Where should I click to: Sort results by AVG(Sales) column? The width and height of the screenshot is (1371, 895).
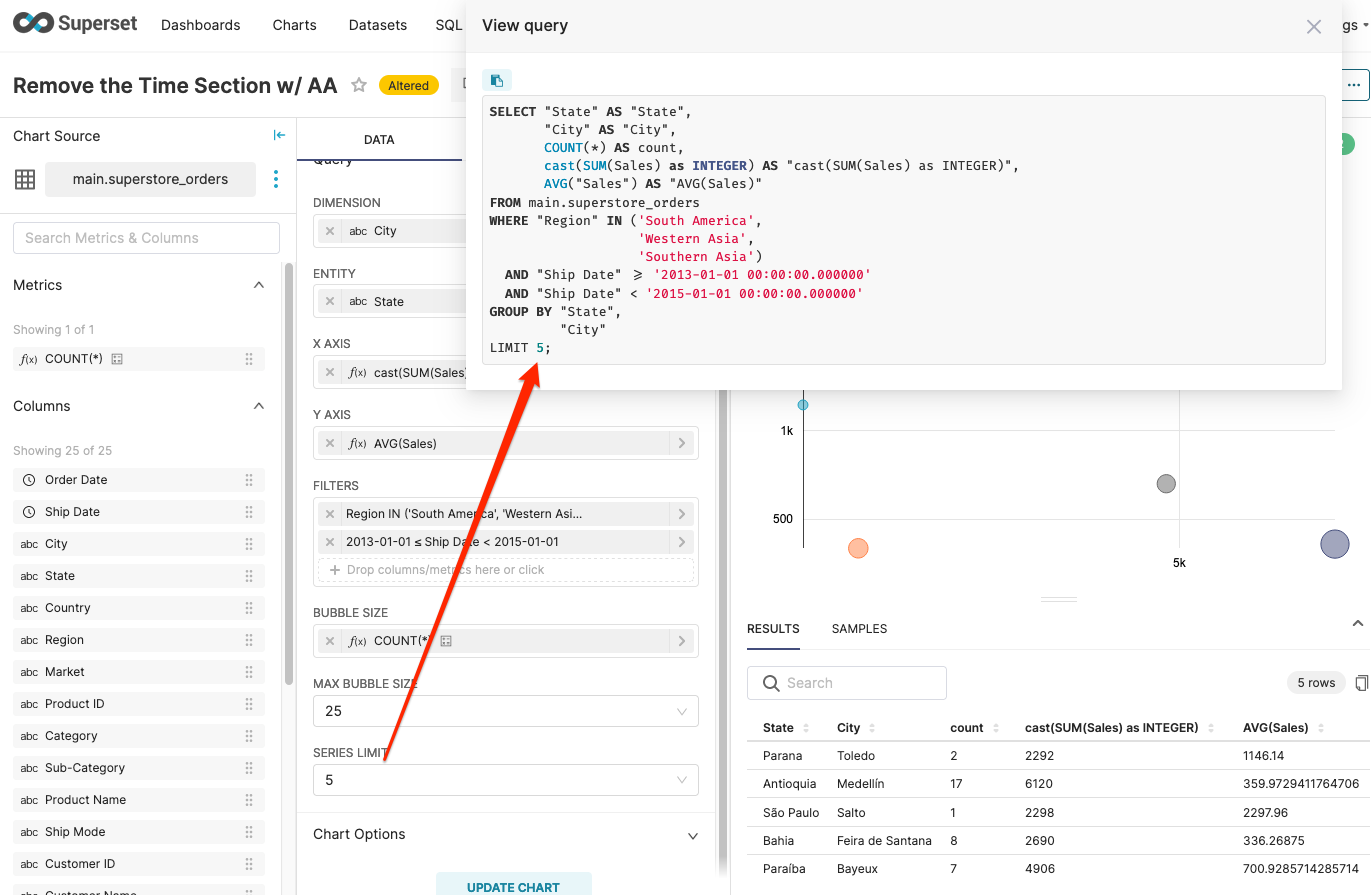pyautogui.click(x=1320, y=728)
